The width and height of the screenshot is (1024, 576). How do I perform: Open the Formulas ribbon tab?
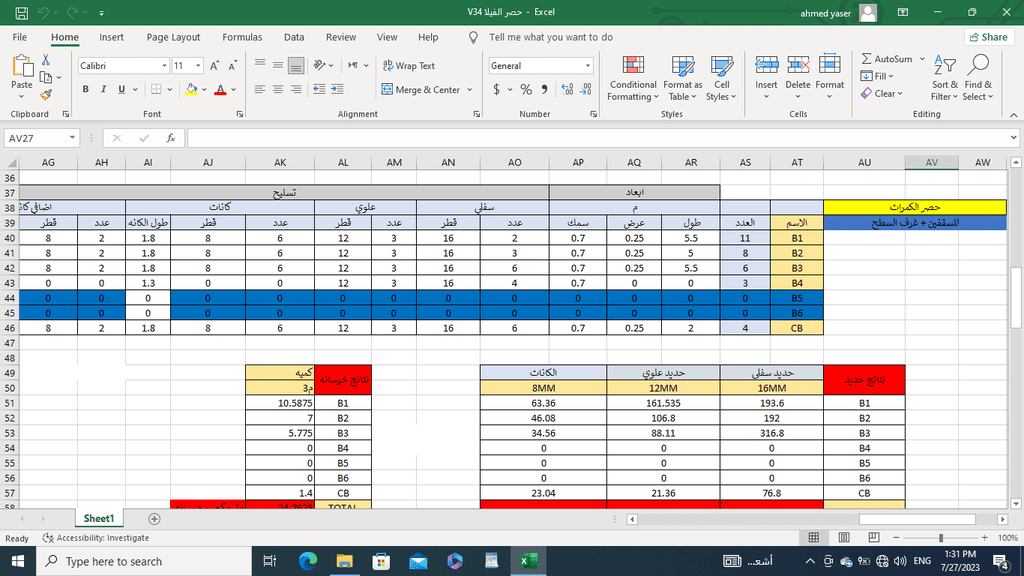[x=242, y=37]
